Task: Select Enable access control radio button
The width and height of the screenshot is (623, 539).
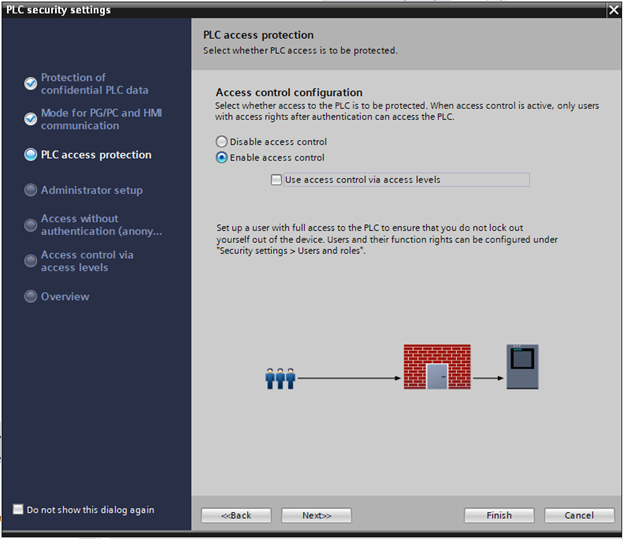Action: point(222,157)
